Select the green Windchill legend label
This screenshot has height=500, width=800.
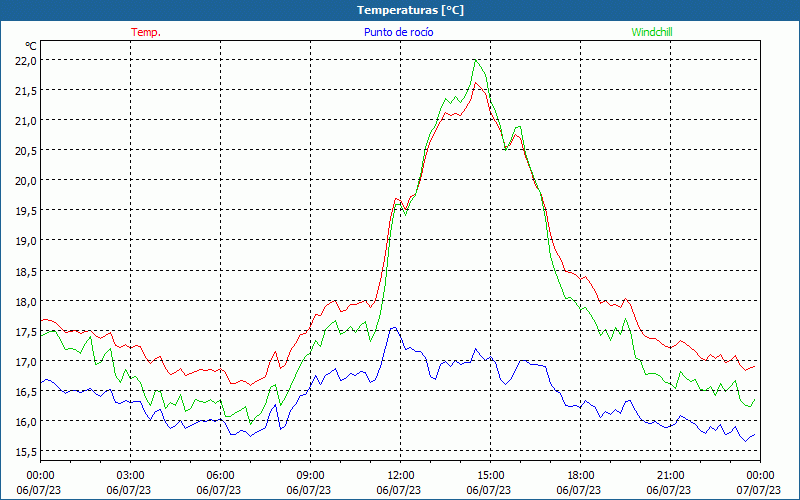[652, 32]
